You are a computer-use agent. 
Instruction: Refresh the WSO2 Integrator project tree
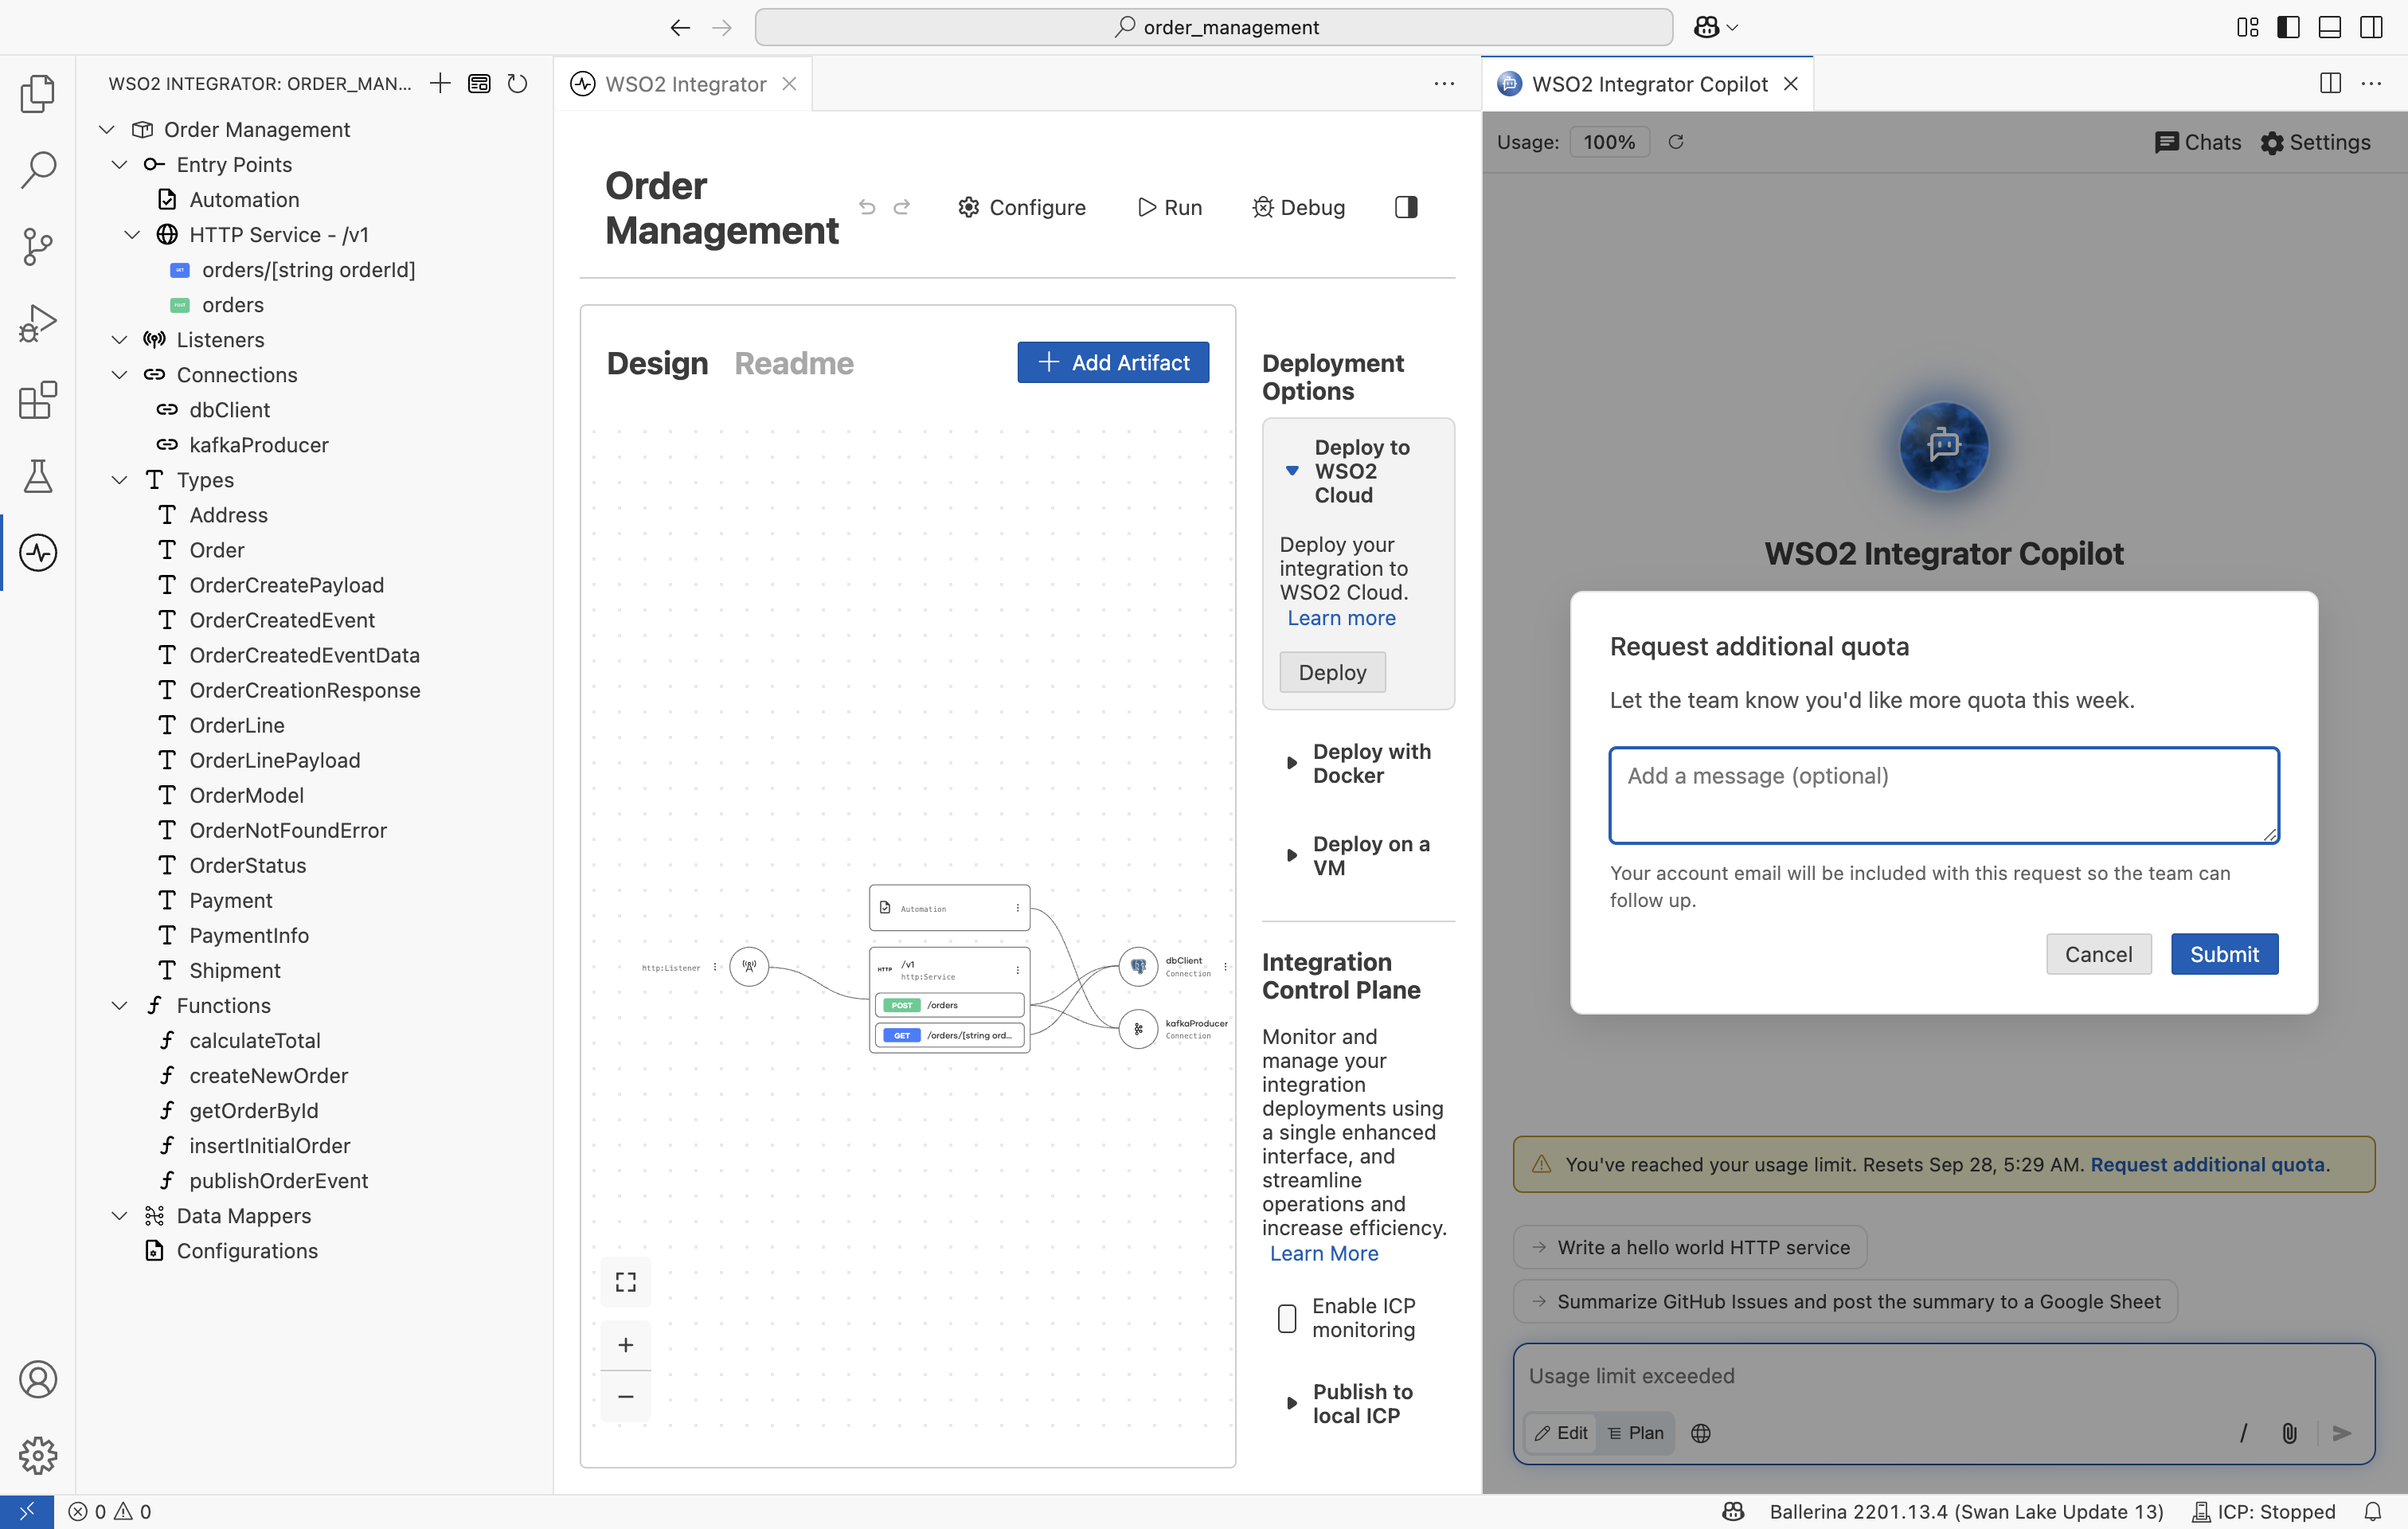click(x=517, y=83)
